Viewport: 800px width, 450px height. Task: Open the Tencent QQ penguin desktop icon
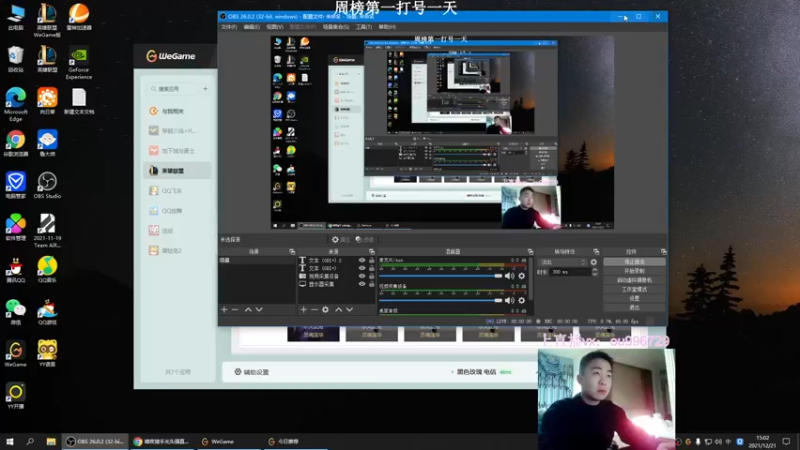pyautogui.click(x=15, y=269)
